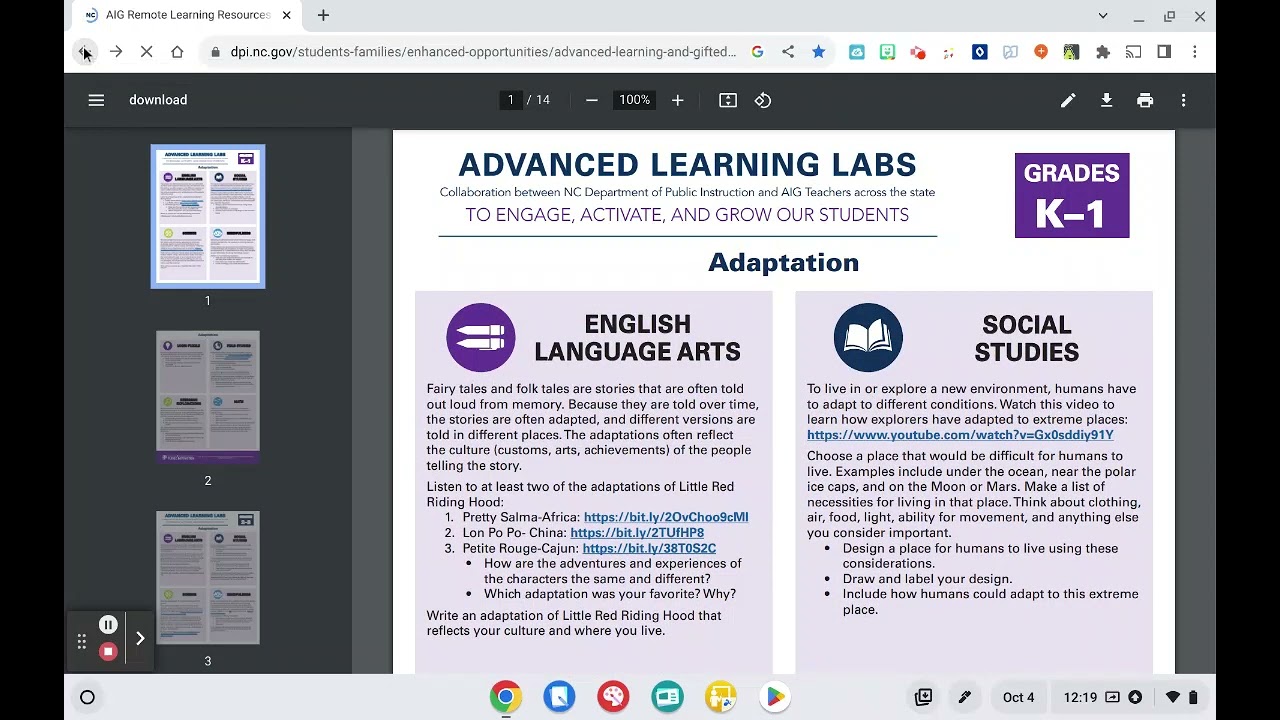Open Google Play Store from shelf
Viewport: 1280px width, 720px height.
click(775, 697)
